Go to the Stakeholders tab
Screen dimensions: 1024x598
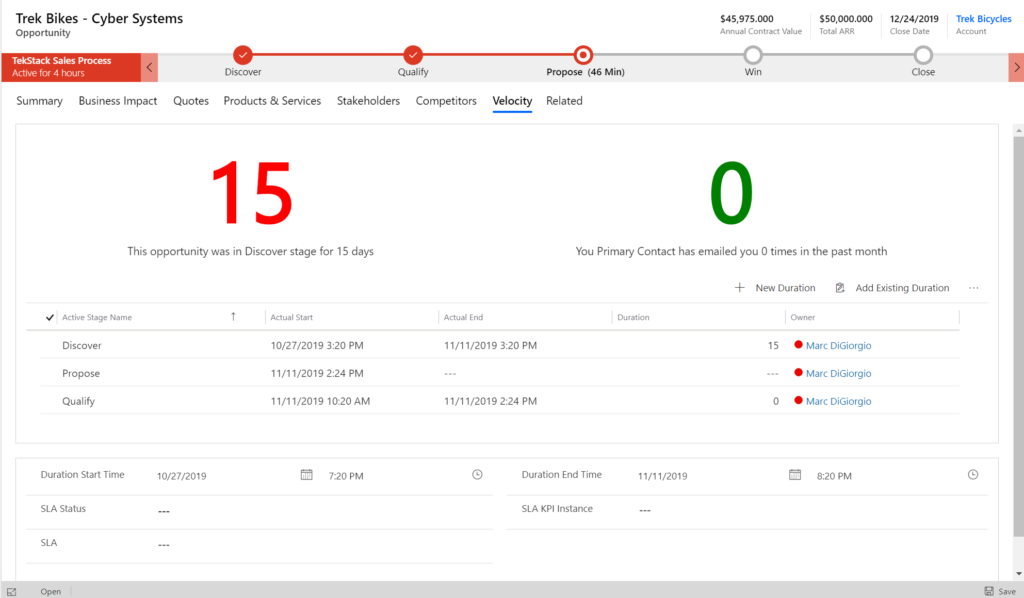pyautogui.click(x=368, y=101)
